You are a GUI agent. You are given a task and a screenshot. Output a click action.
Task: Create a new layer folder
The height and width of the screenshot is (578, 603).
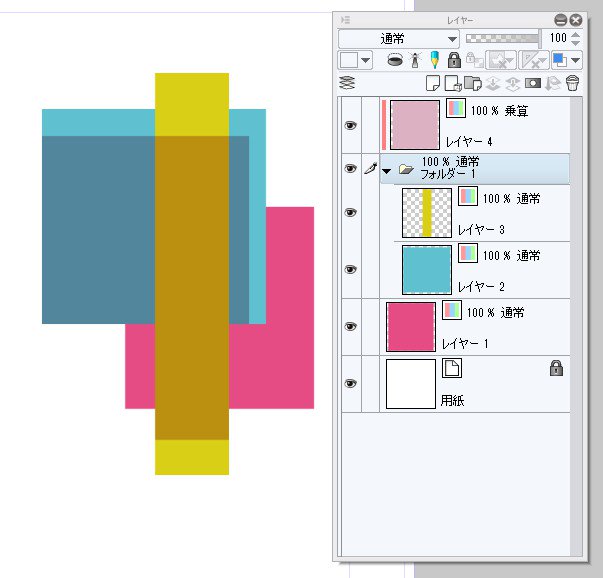[x=473, y=83]
